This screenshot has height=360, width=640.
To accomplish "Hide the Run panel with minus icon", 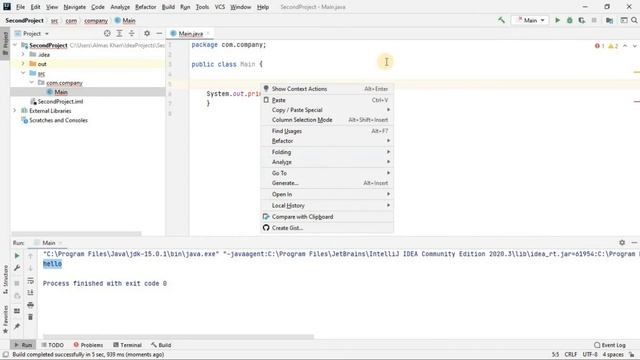I will click(634, 242).
